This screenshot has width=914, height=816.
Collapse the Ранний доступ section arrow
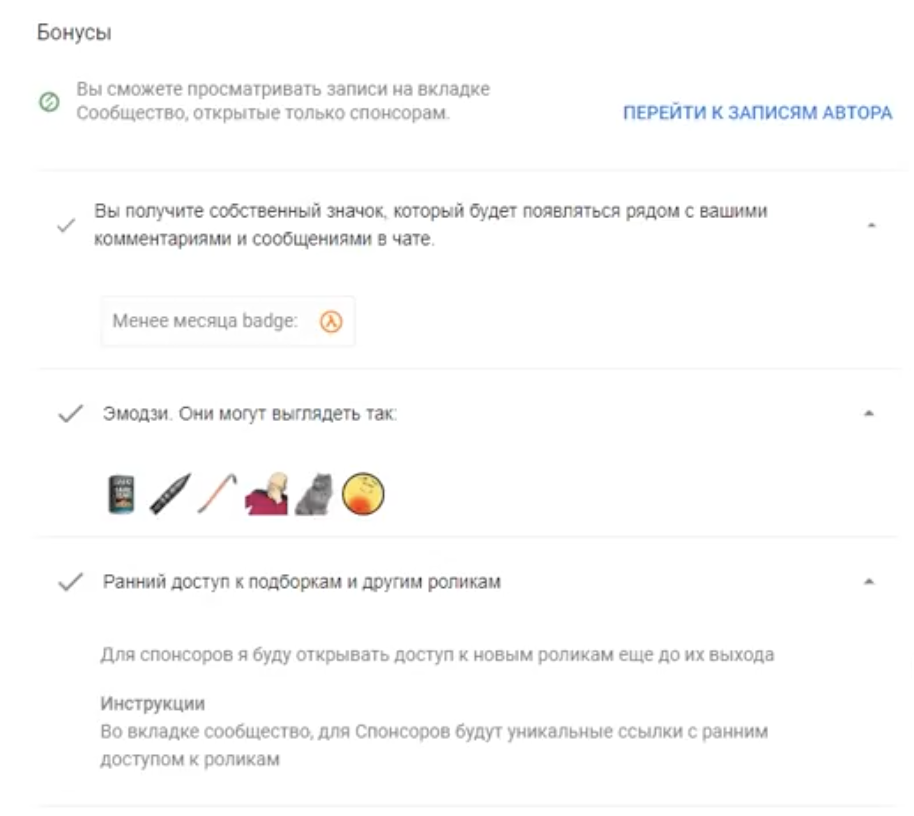coord(869,581)
